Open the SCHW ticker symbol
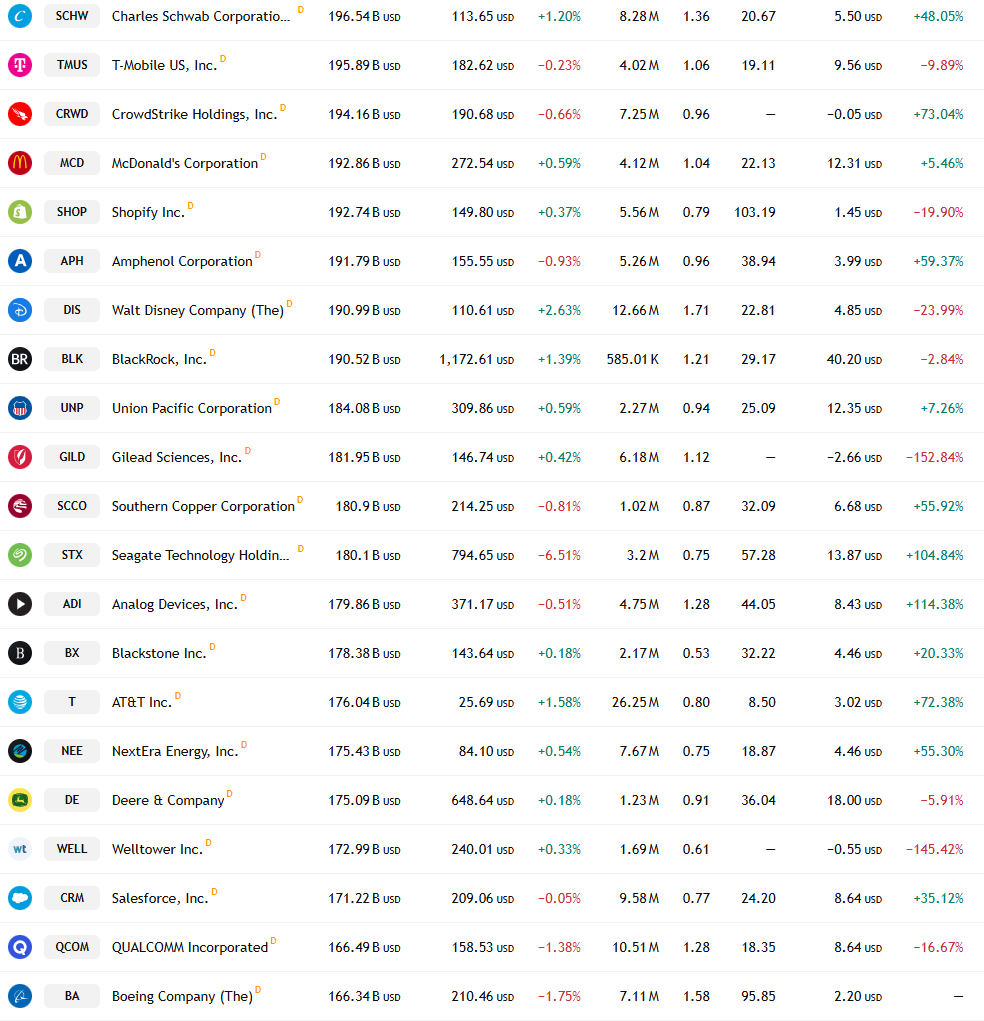This screenshot has width=984, height=1021. (x=72, y=16)
